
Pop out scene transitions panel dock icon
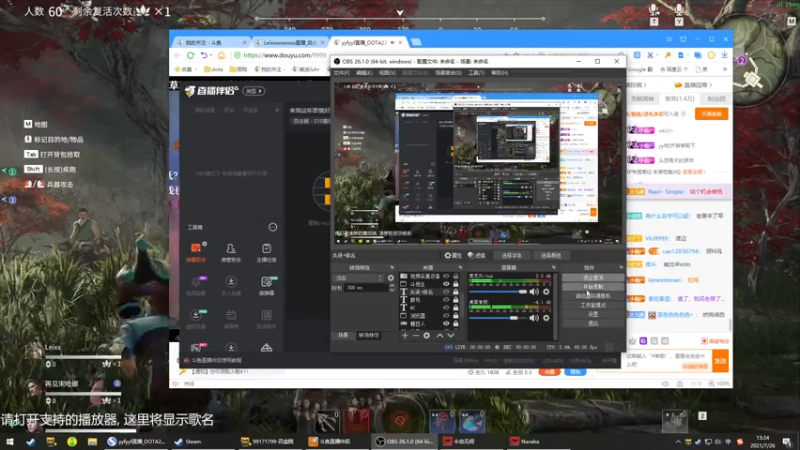point(392,267)
